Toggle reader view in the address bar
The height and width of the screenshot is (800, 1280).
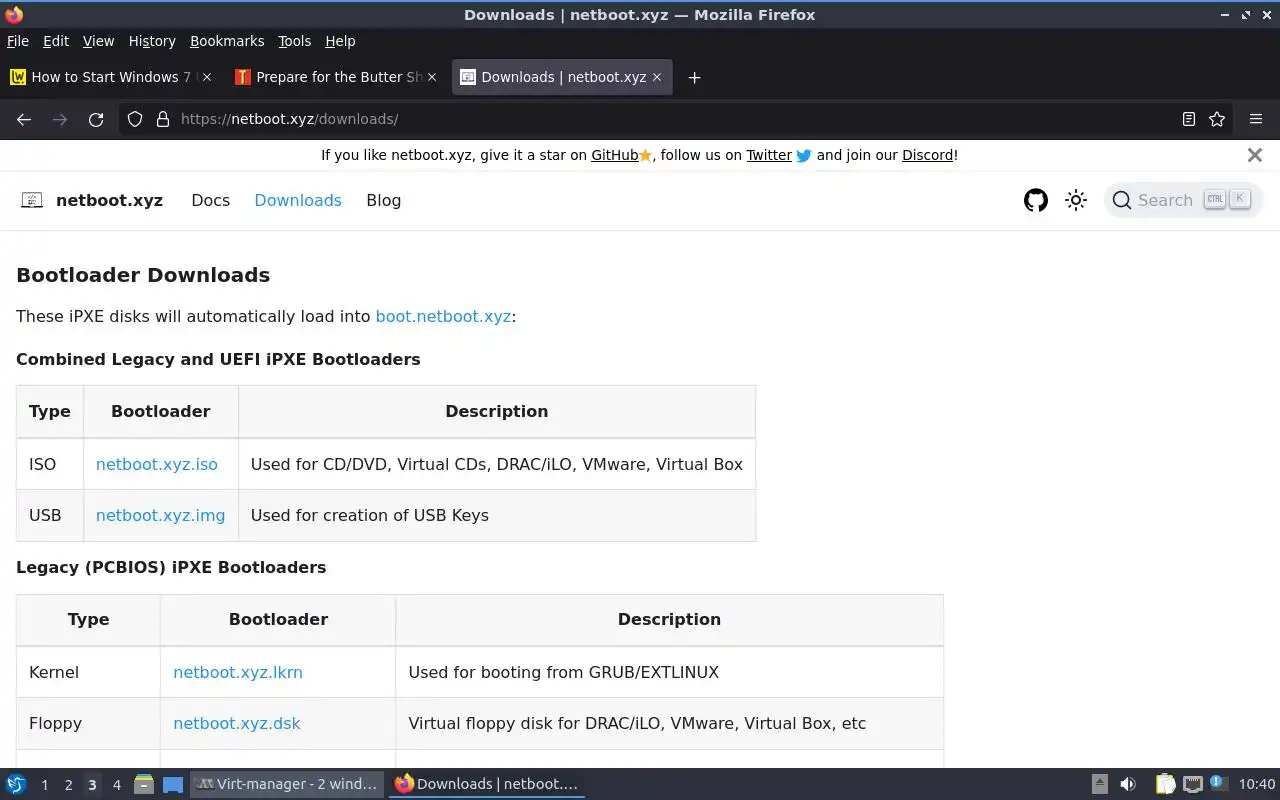tap(1189, 119)
